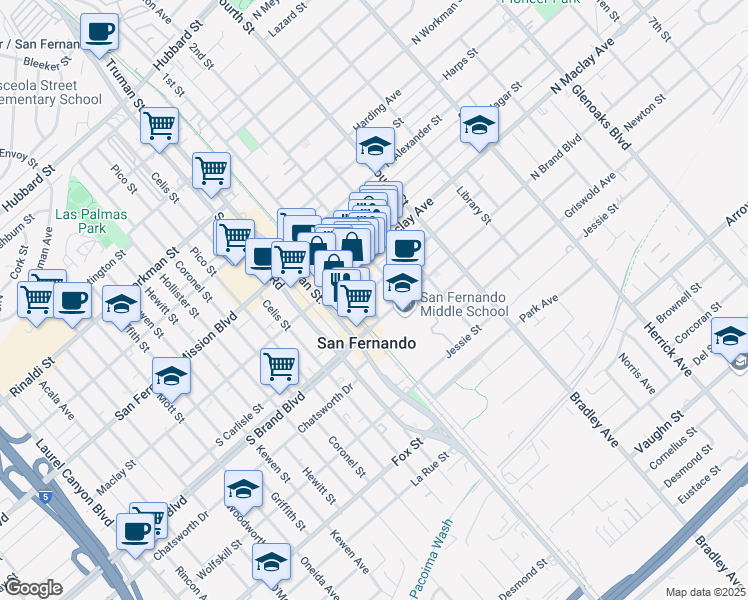
Task: Click the San Fernando city label
Action: click(x=366, y=343)
